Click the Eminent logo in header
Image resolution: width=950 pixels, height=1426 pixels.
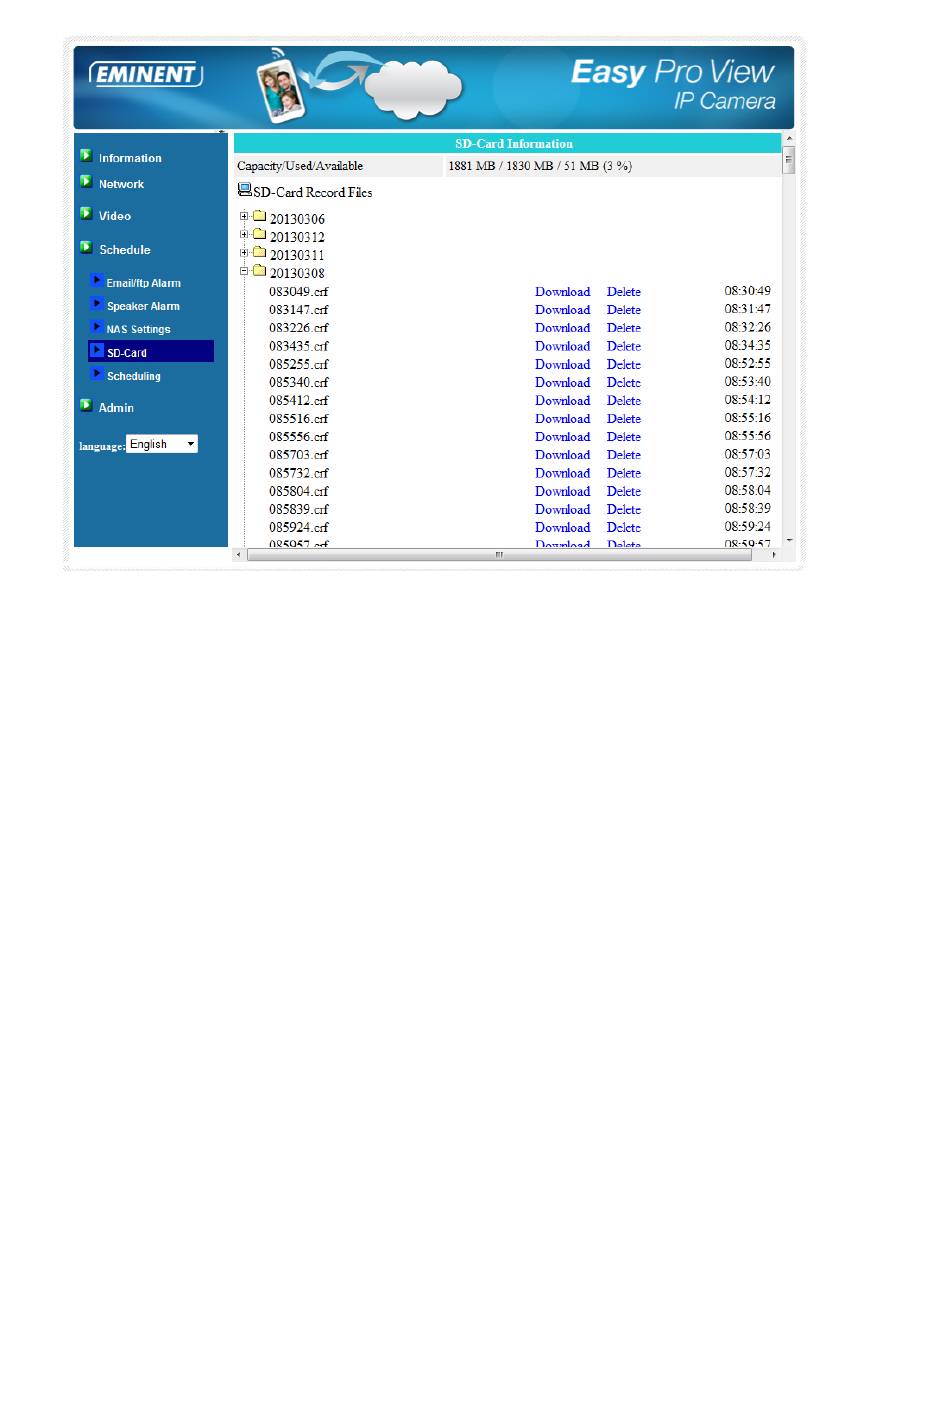pyautogui.click(x=145, y=75)
